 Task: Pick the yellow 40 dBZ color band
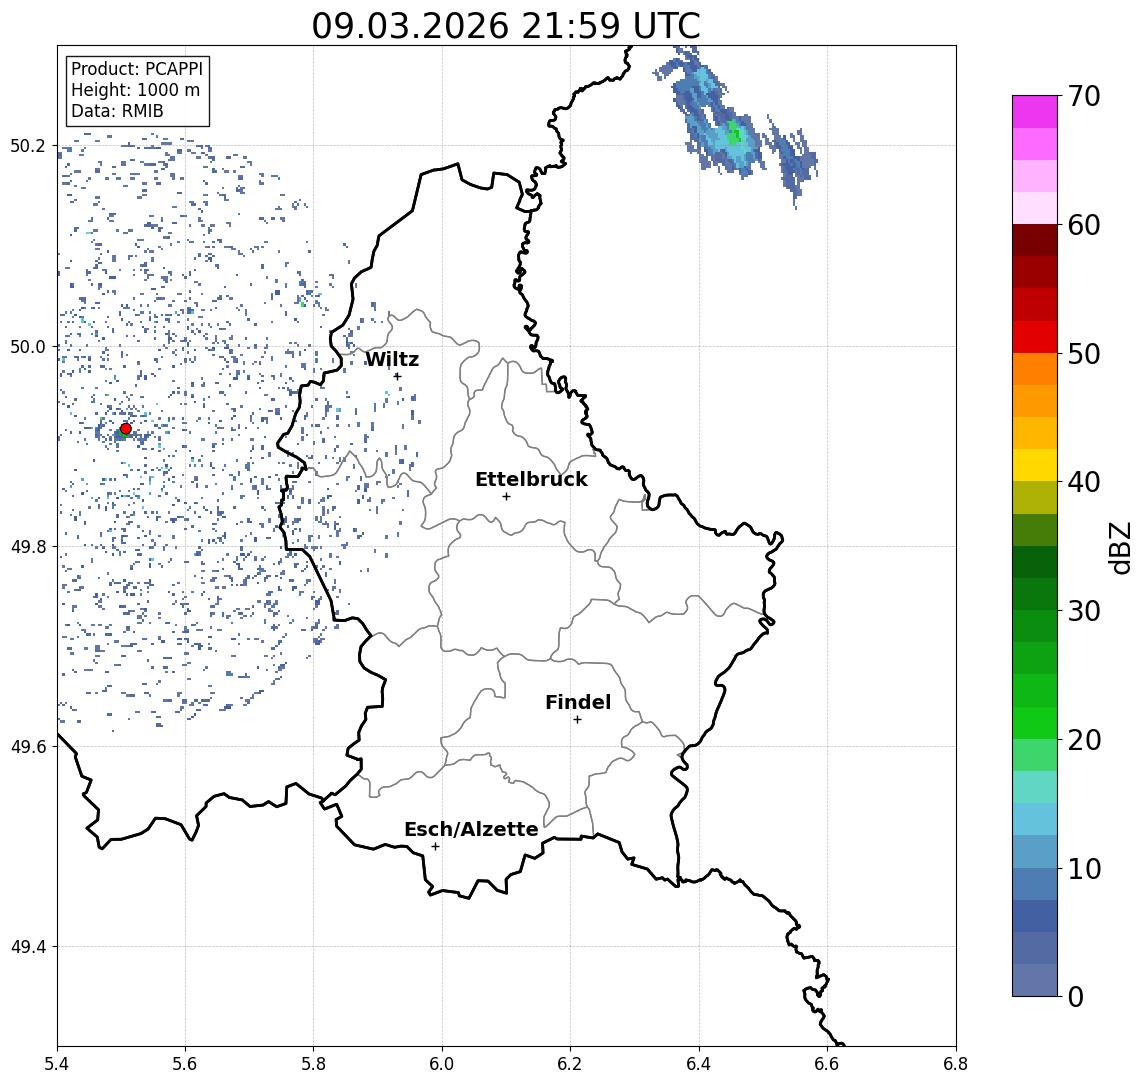tap(1035, 465)
